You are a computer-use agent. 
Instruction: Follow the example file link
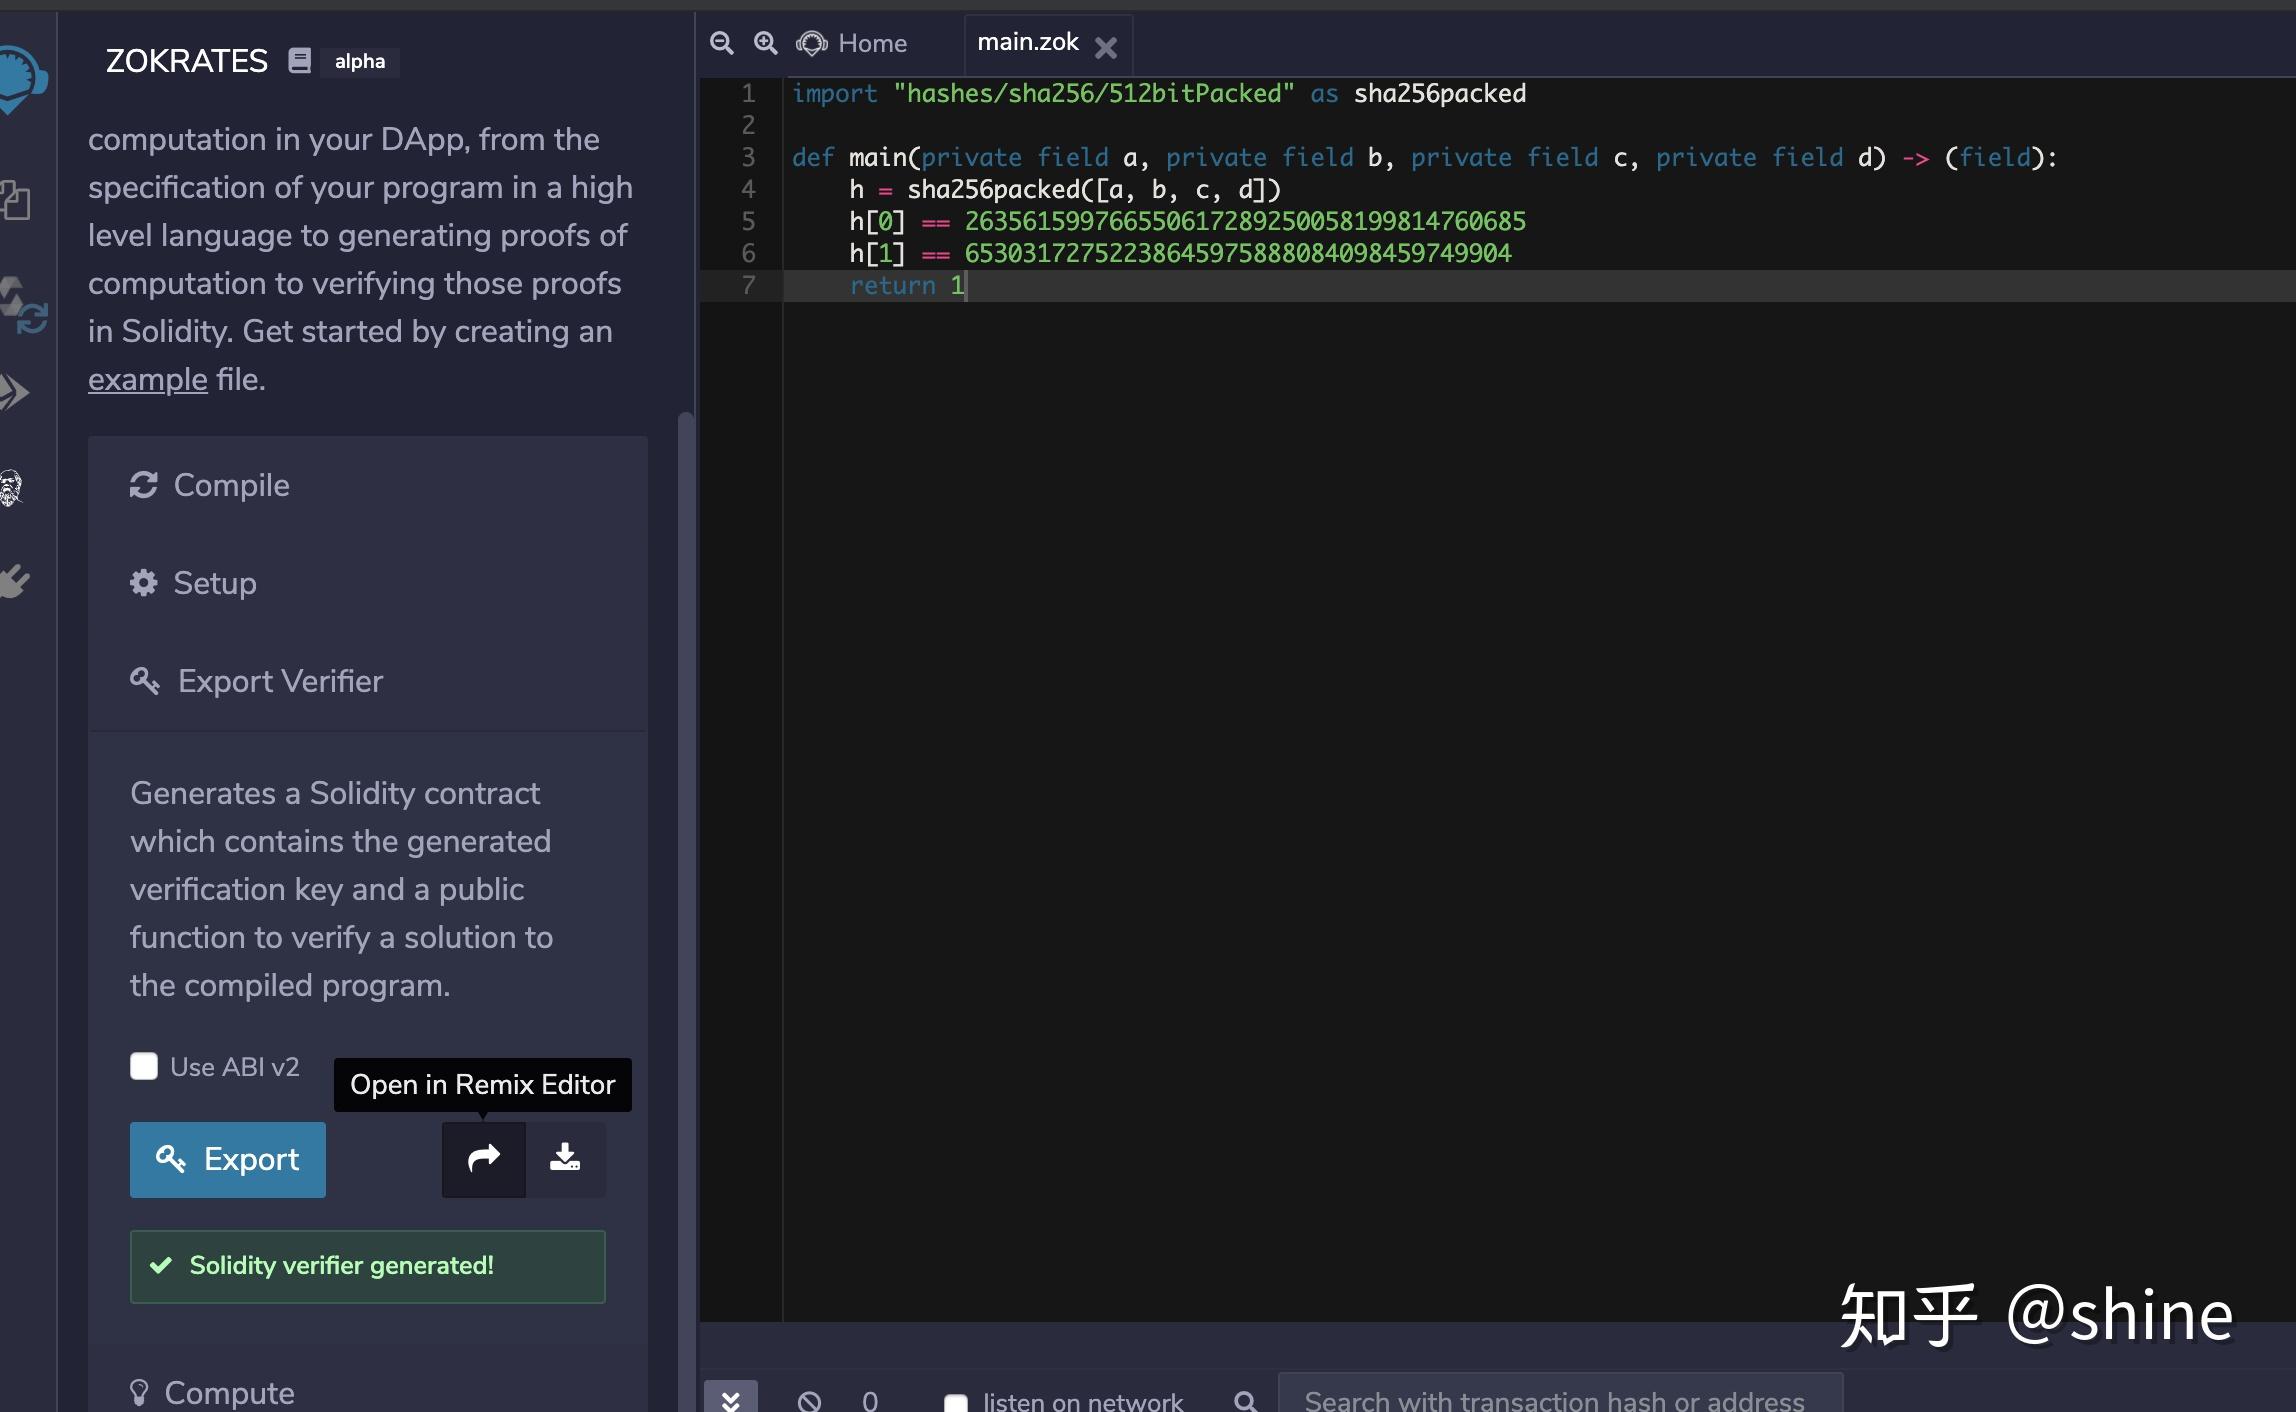click(148, 380)
